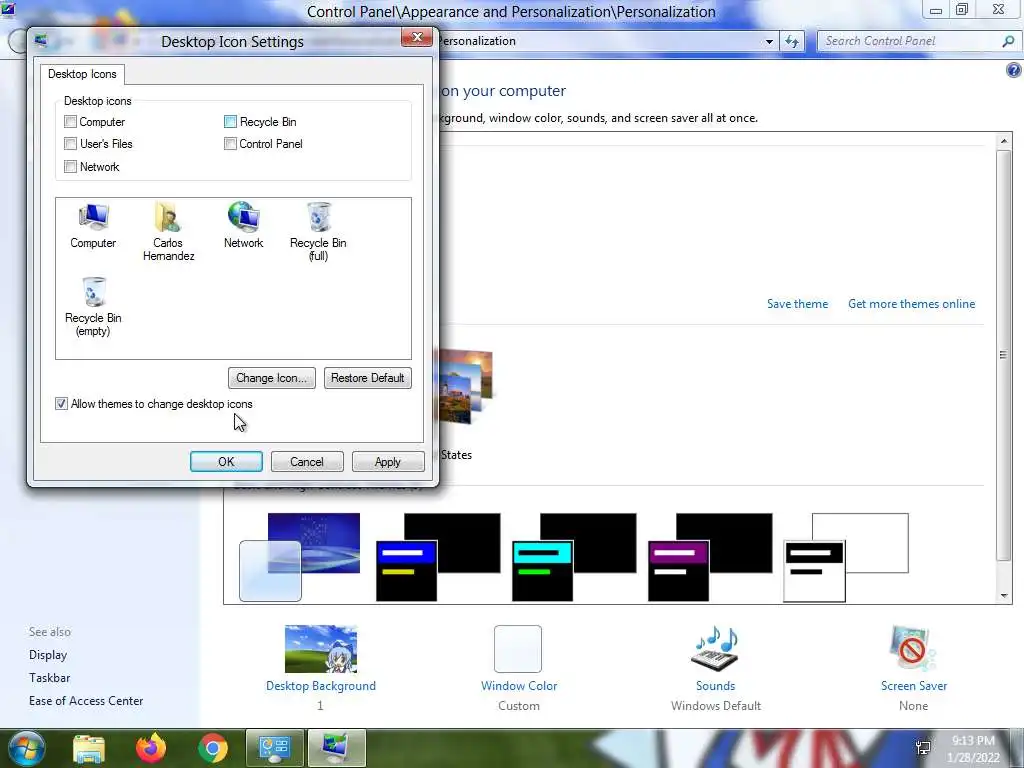Close the Desktop Icon Settings dialog
The height and width of the screenshot is (768, 1024).
[x=417, y=37]
